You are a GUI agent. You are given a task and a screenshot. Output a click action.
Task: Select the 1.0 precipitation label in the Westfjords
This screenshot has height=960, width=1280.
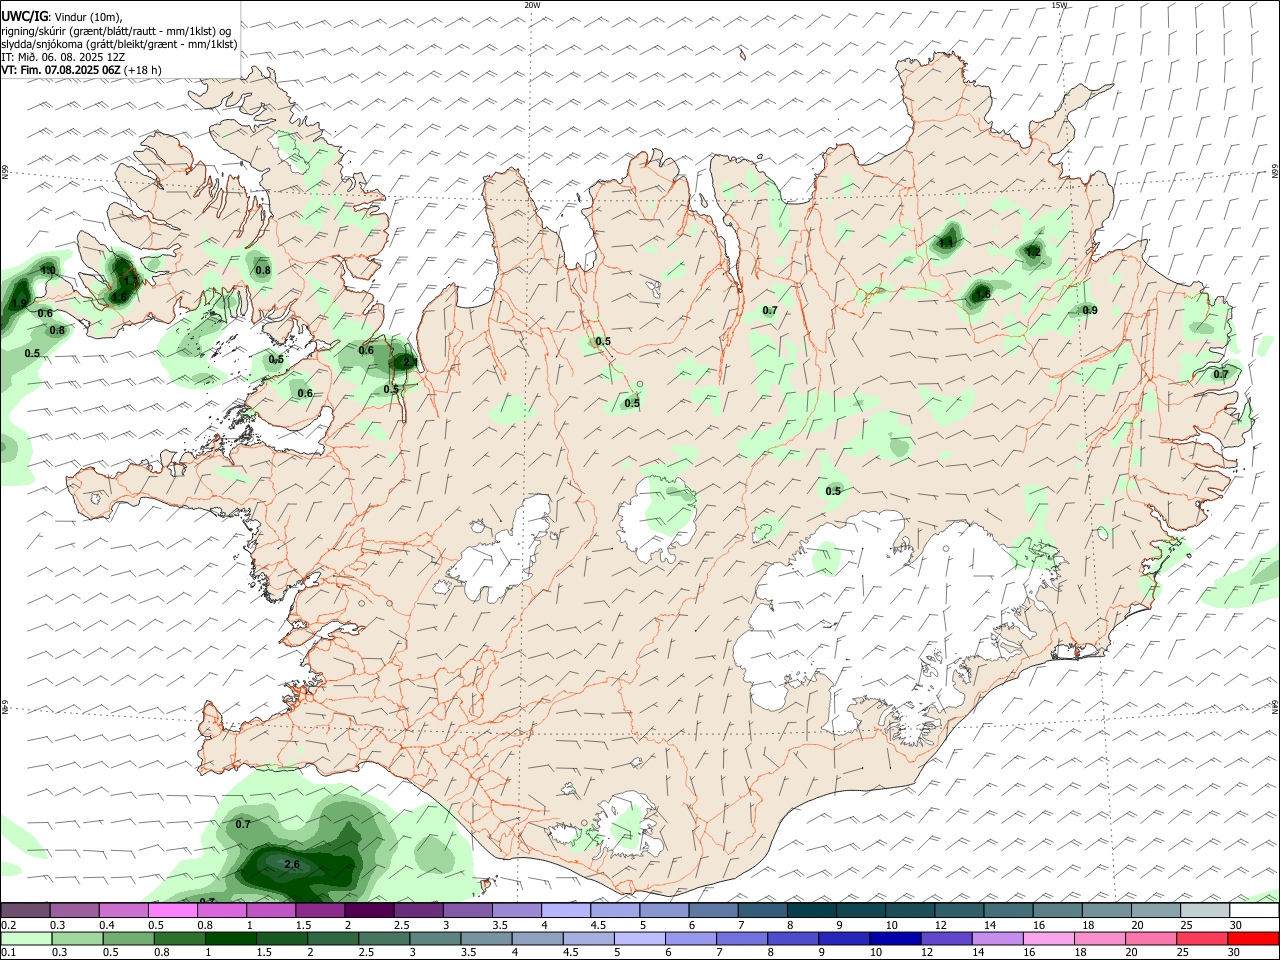48,270
